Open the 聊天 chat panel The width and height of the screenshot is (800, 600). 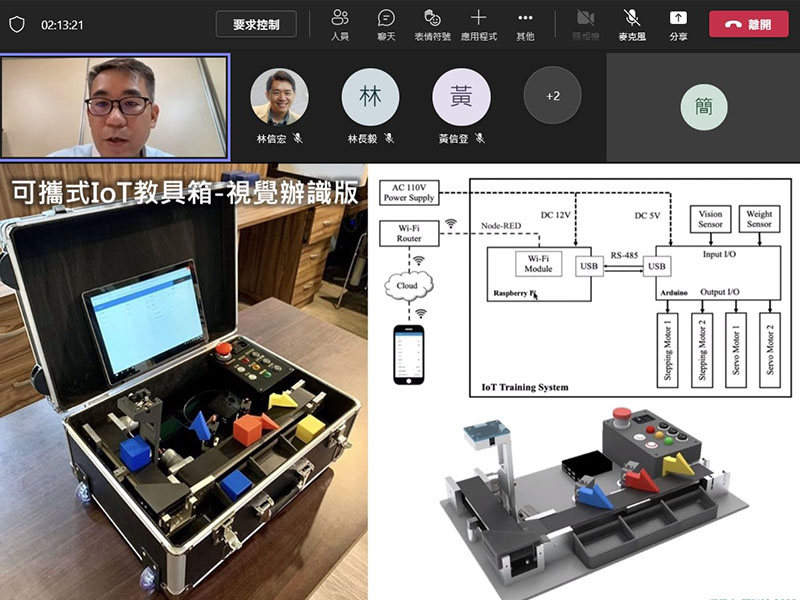(x=386, y=24)
